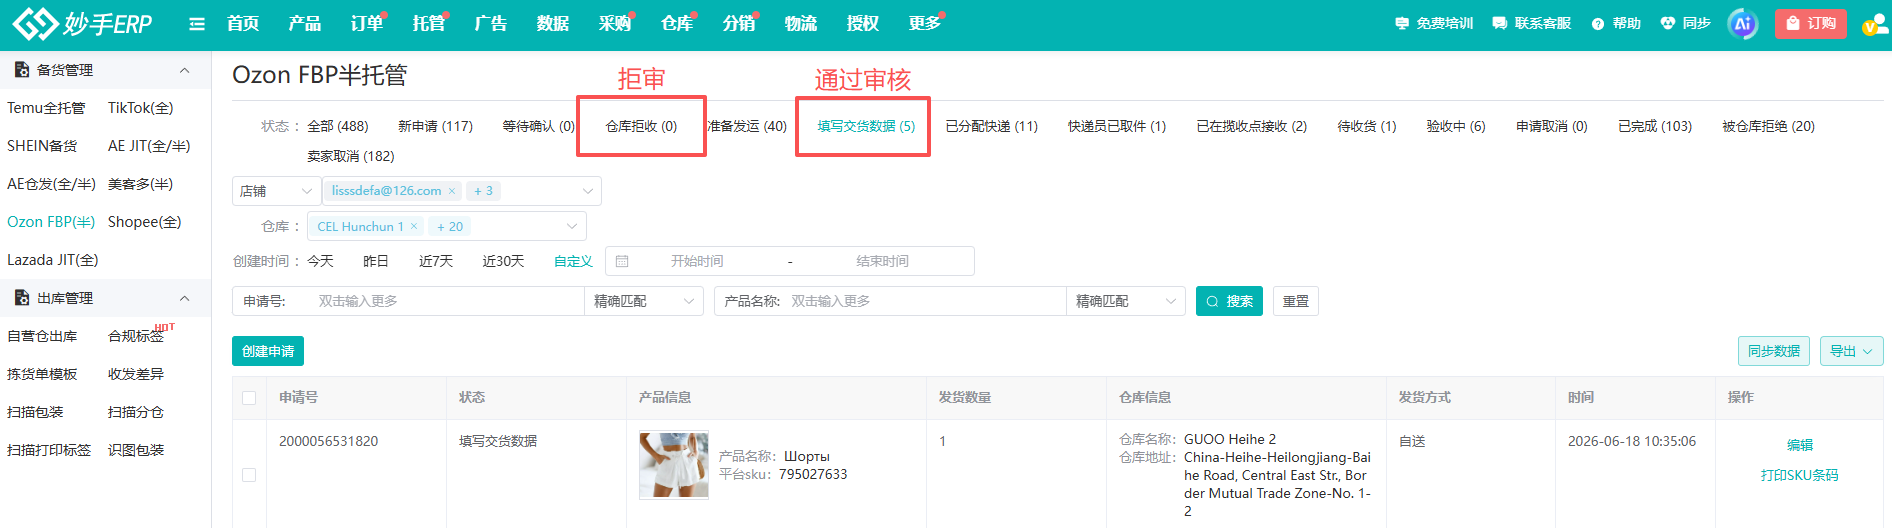This screenshot has width=1892, height=528.
Task: Open the 托管 menu
Action: pos(429,23)
